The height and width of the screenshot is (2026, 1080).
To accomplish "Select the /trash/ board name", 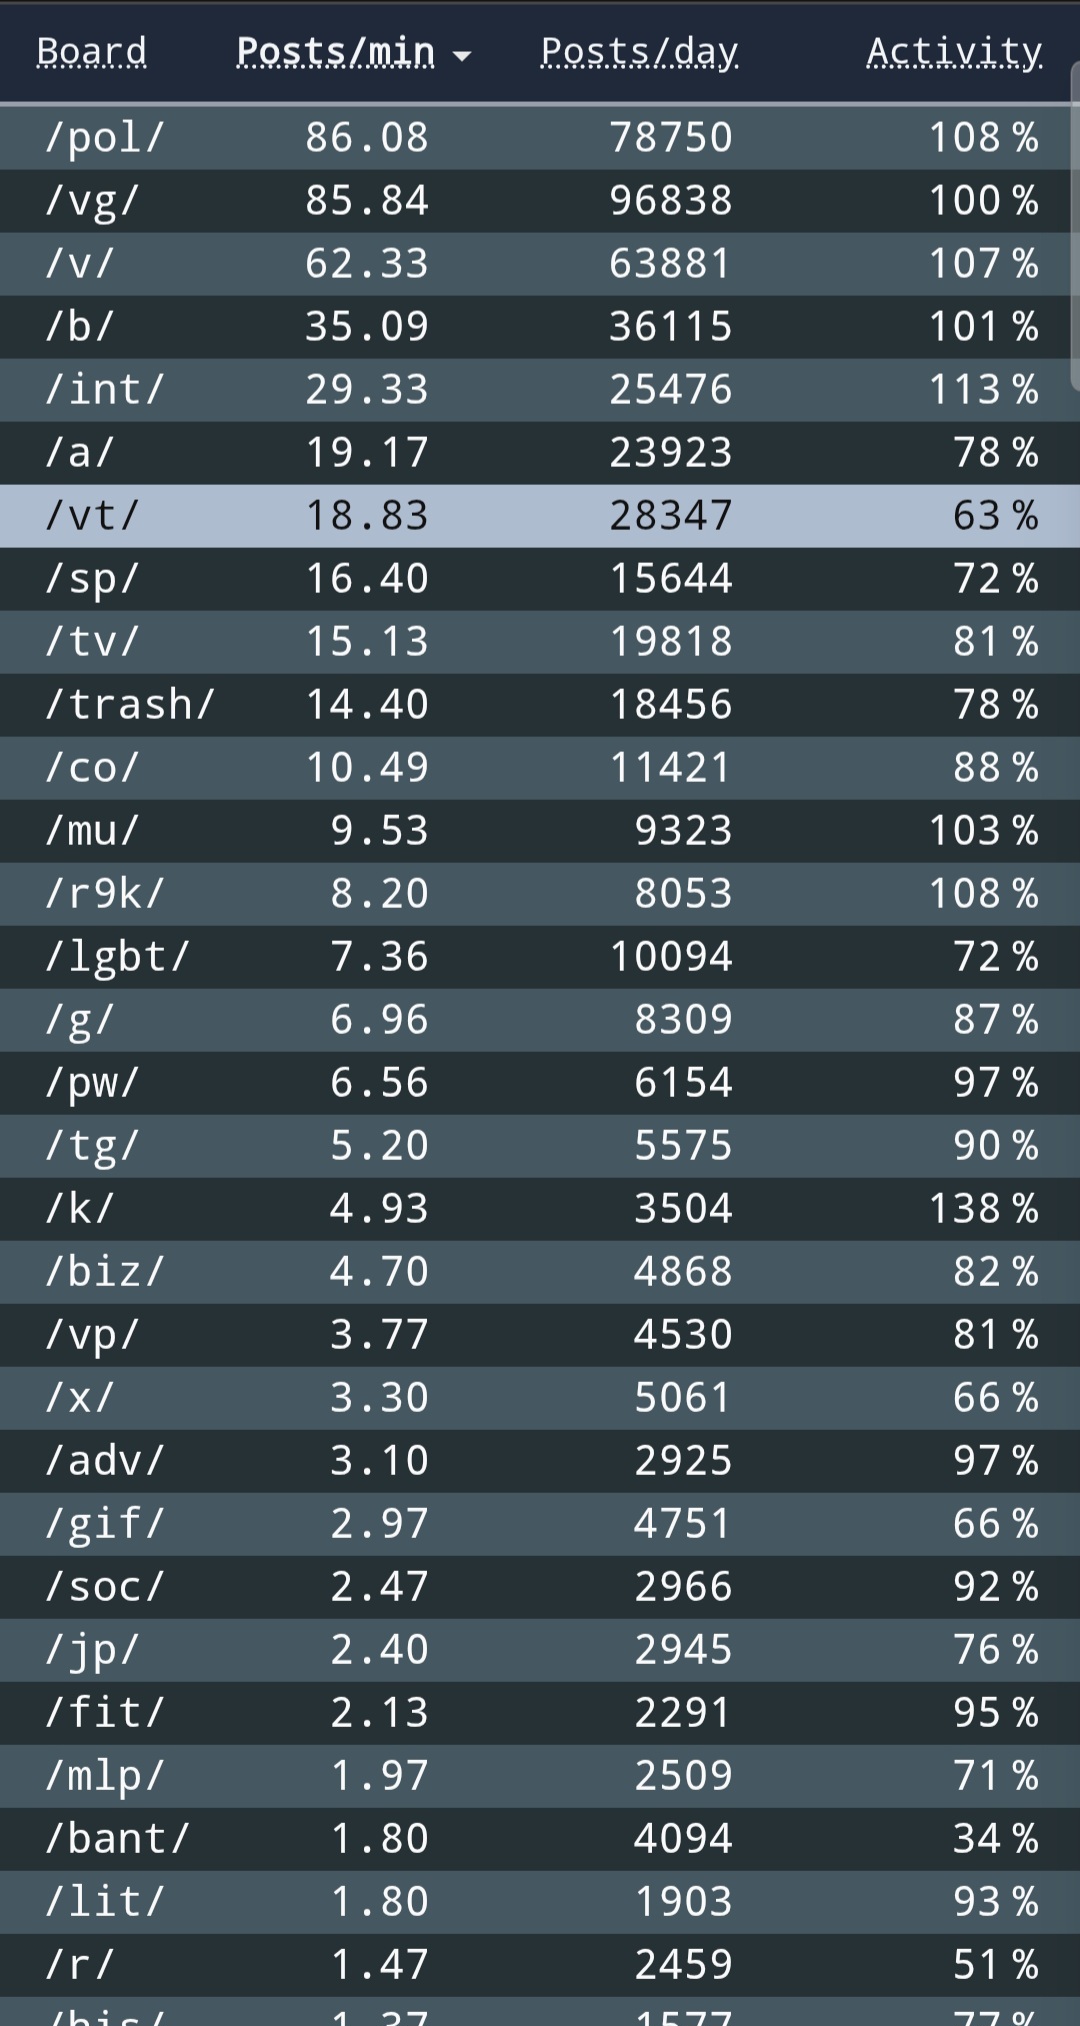I will 130,704.
